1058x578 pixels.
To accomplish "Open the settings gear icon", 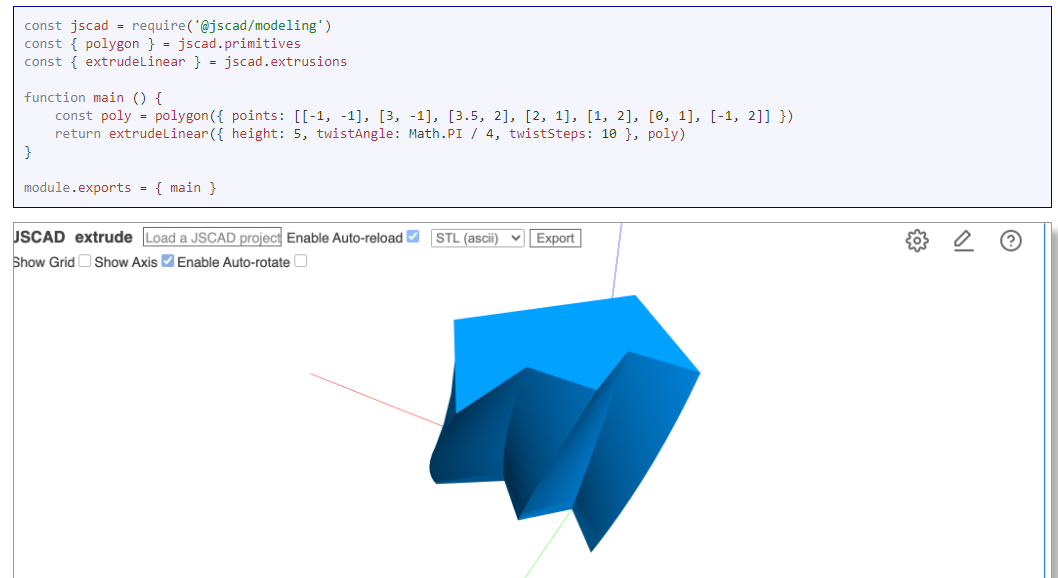I will (916, 241).
